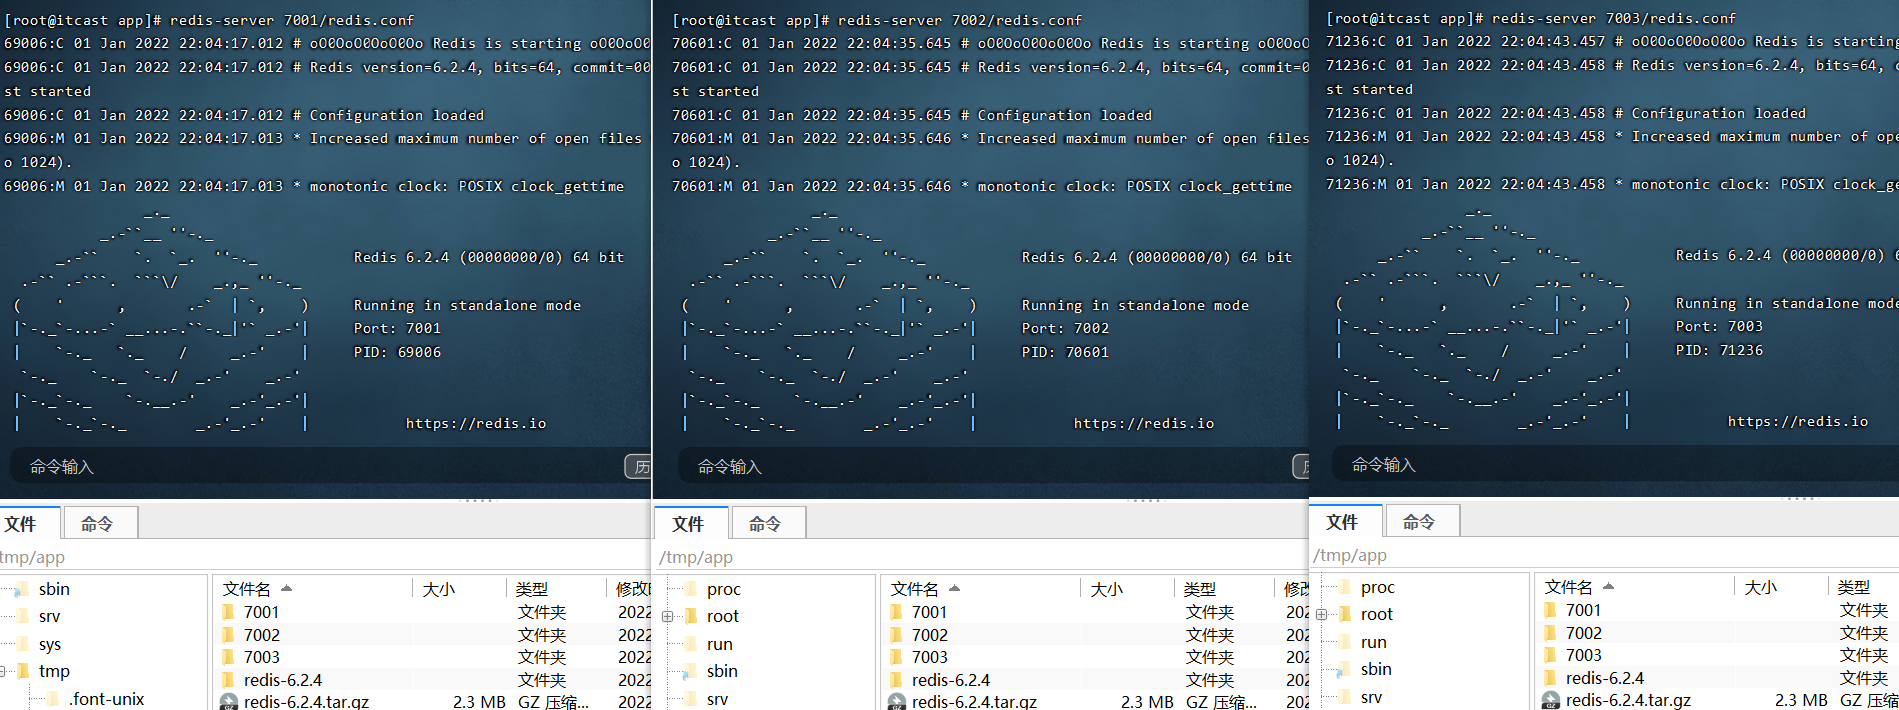Image resolution: width=1899 pixels, height=710 pixels.
Task: Select redis-6.2.4 folder icon in right pane
Action: 1550,678
